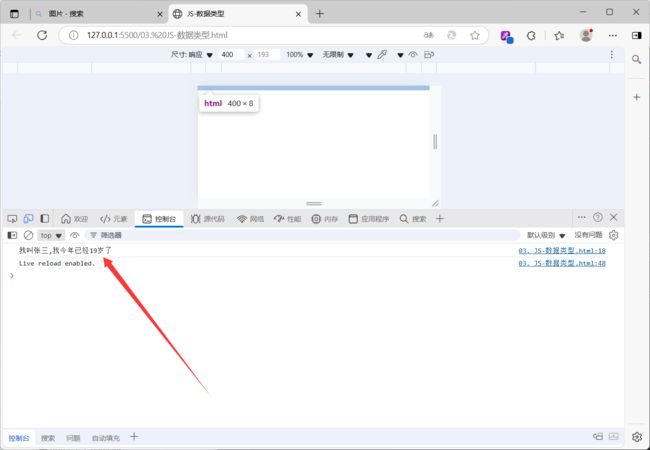This screenshot has height=450, width=650.
Task: Click the sidebar search magnifier icon
Action: [x=636, y=60]
